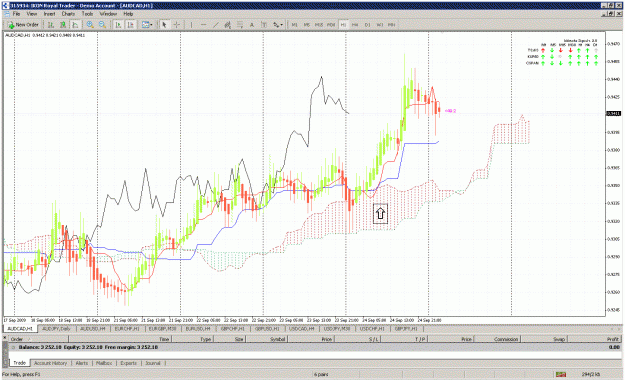The width and height of the screenshot is (625, 380).
Task: Select the AUDCAD,H1 chart tab
Action: click(20, 329)
